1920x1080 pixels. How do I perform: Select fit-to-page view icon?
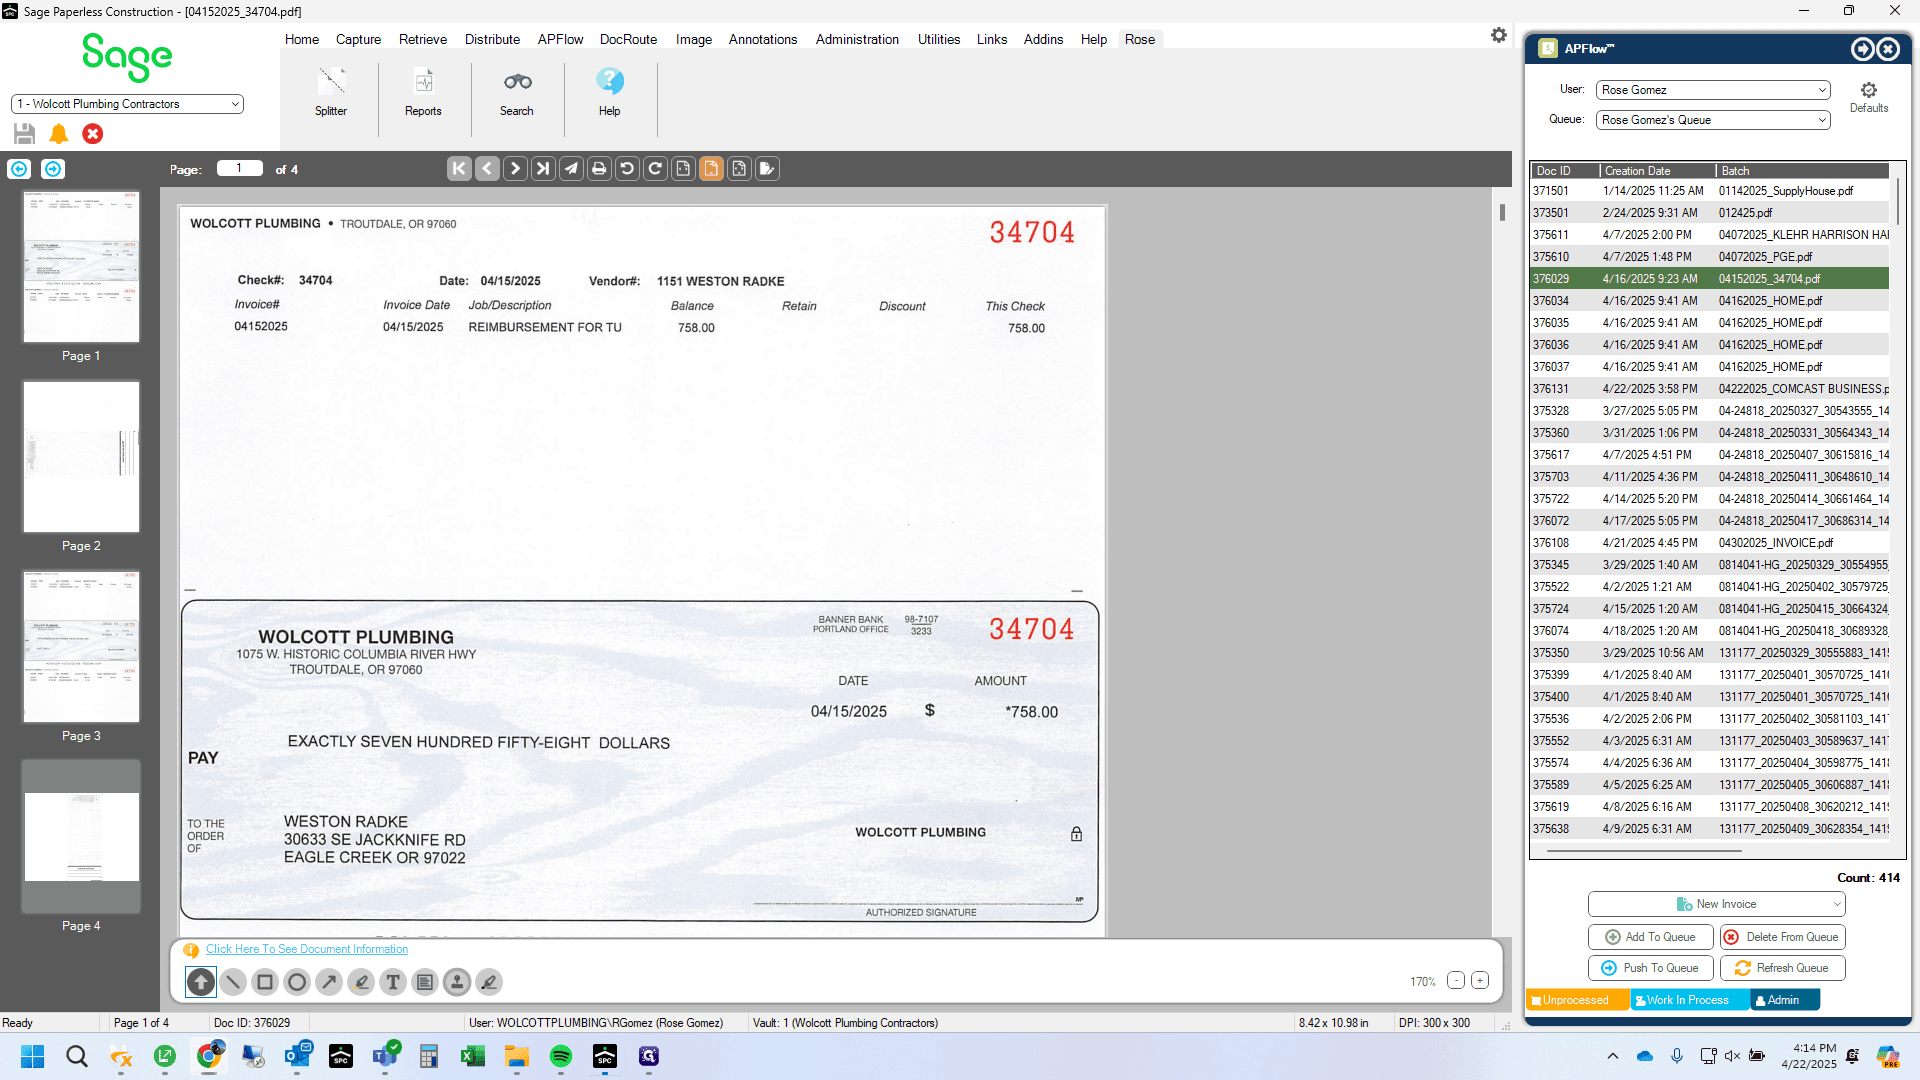point(739,169)
